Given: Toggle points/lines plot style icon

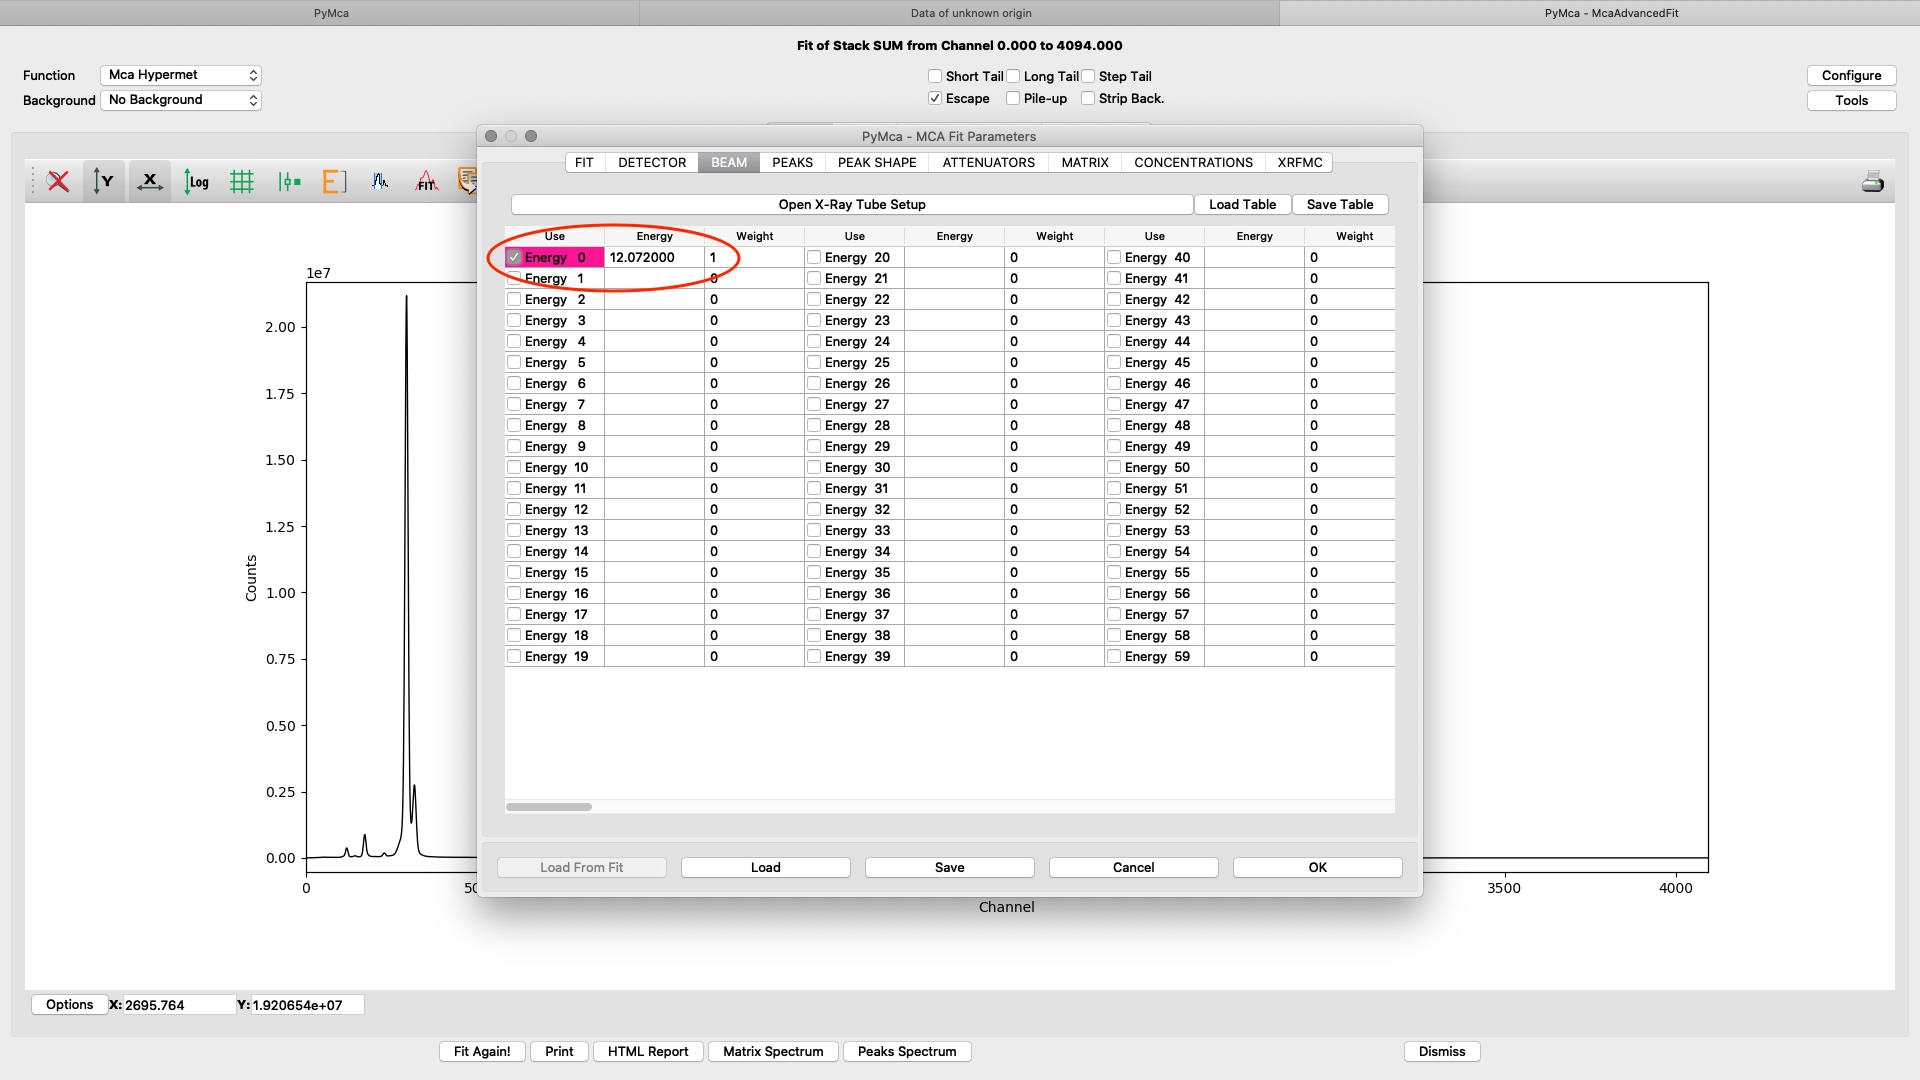Looking at the screenshot, I should click(289, 182).
